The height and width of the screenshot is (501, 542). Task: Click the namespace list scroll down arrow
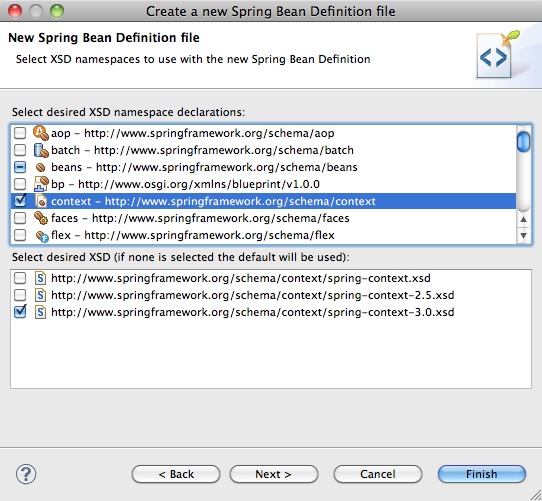[523, 235]
